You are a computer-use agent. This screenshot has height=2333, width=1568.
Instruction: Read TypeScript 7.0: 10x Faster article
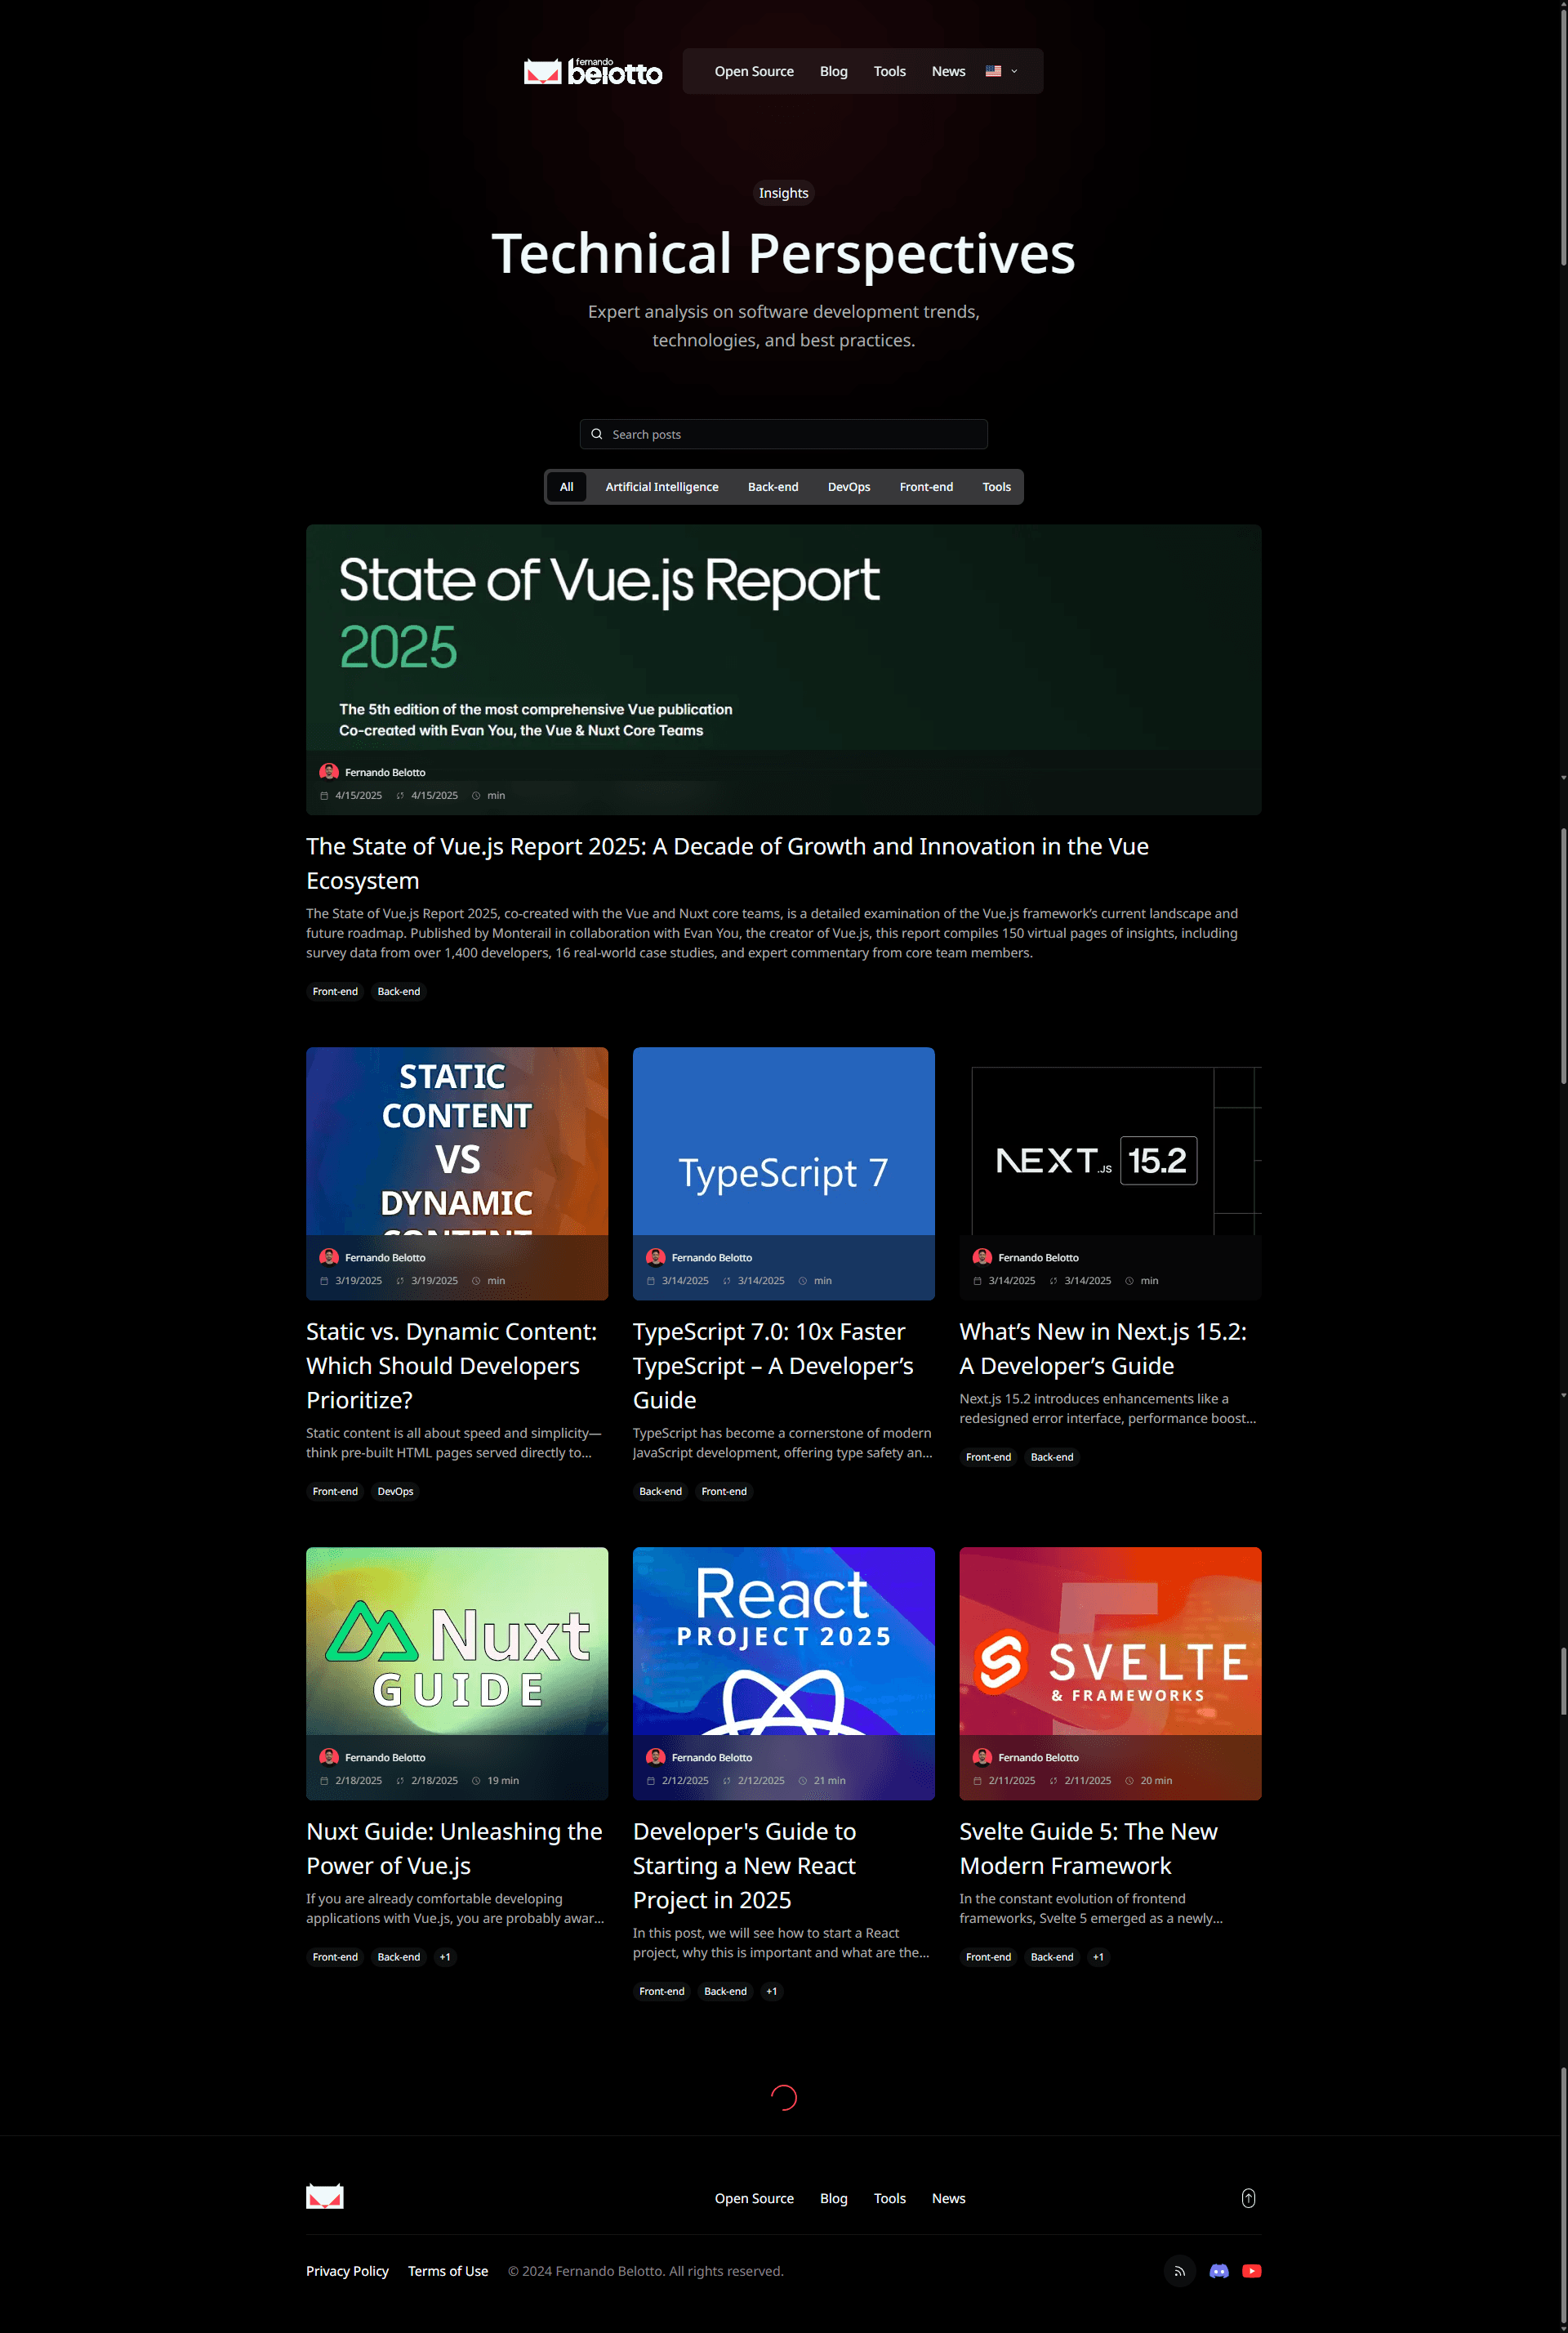tap(773, 1365)
